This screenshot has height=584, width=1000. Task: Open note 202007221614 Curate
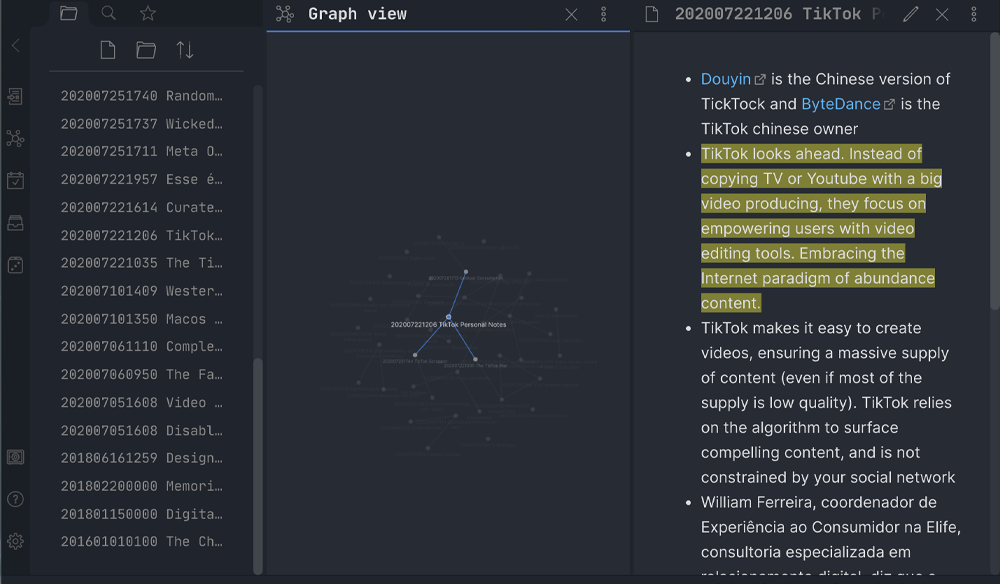tap(142, 207)
